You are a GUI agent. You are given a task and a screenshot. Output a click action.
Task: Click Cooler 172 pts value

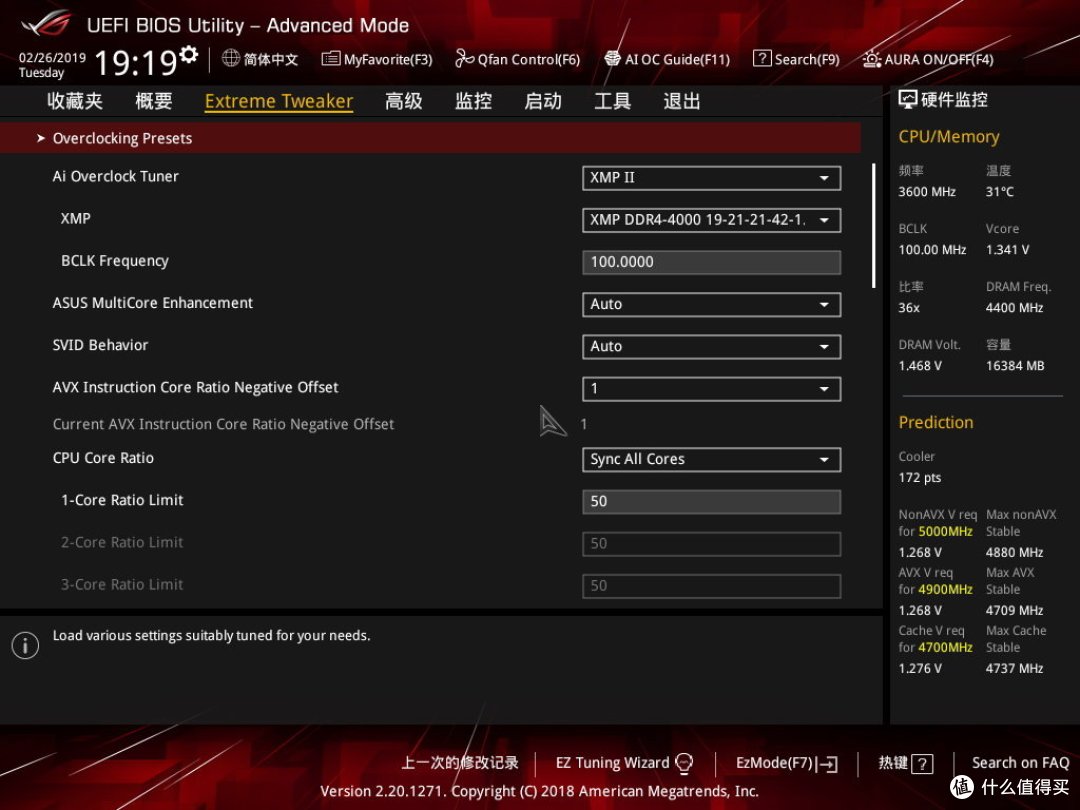pyautogui.click(x=920, y=478)
